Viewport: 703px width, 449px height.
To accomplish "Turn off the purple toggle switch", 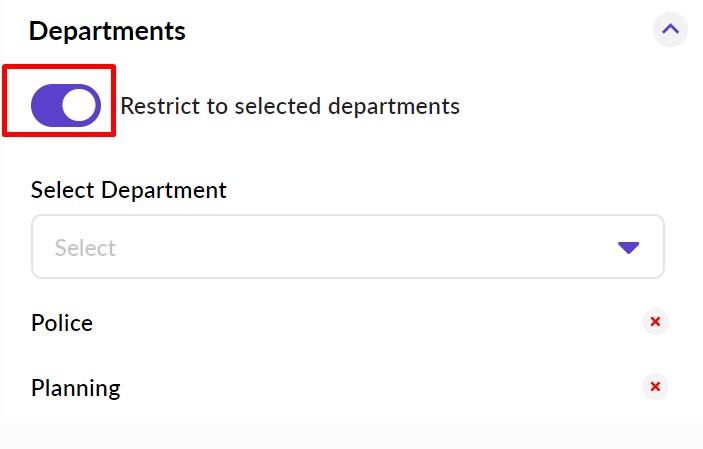I will (66, 105).
